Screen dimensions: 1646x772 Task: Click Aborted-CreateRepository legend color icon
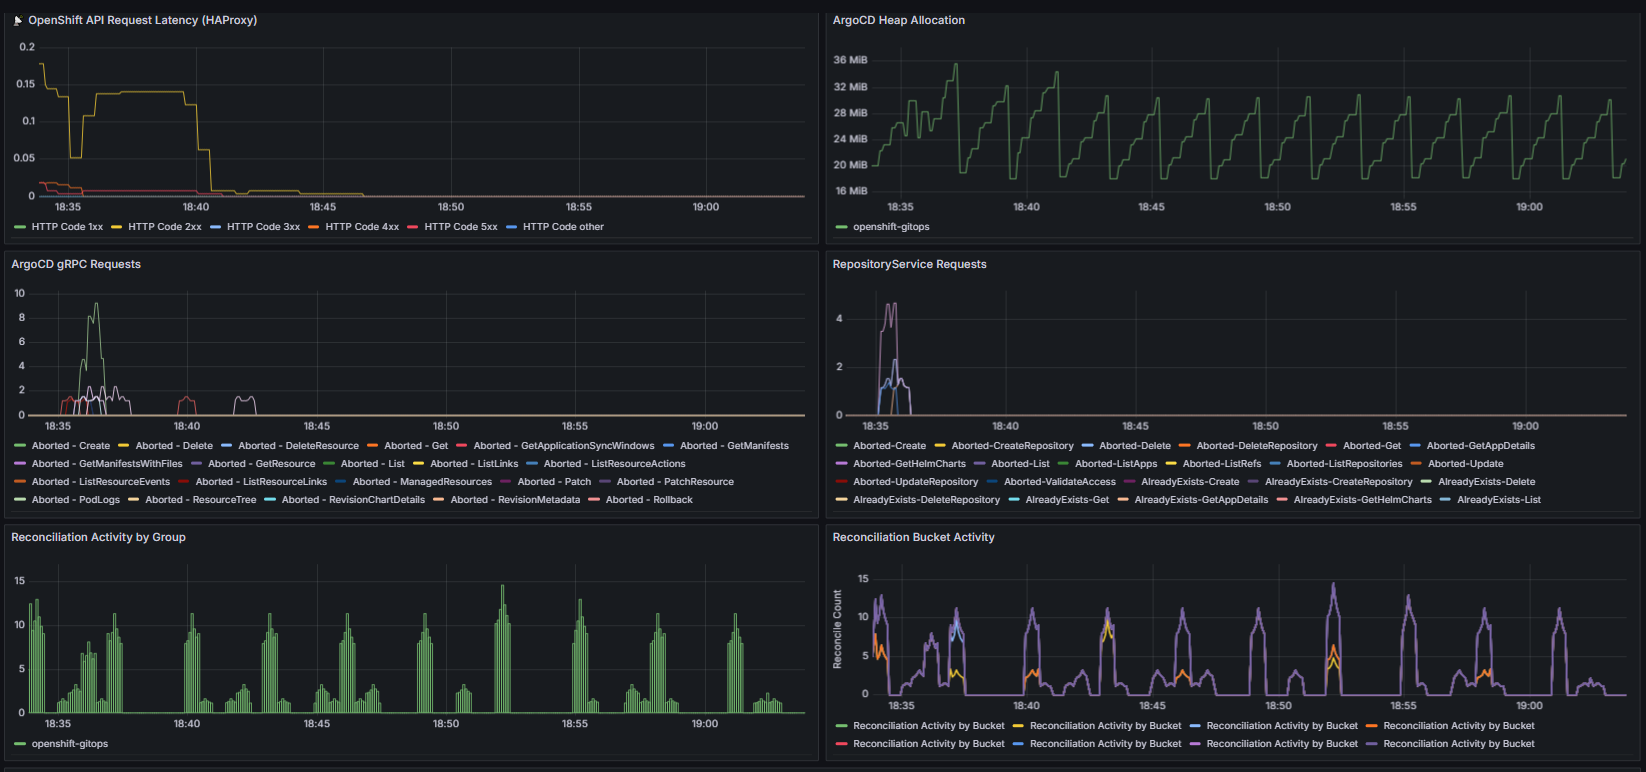(x=940, y=446)
